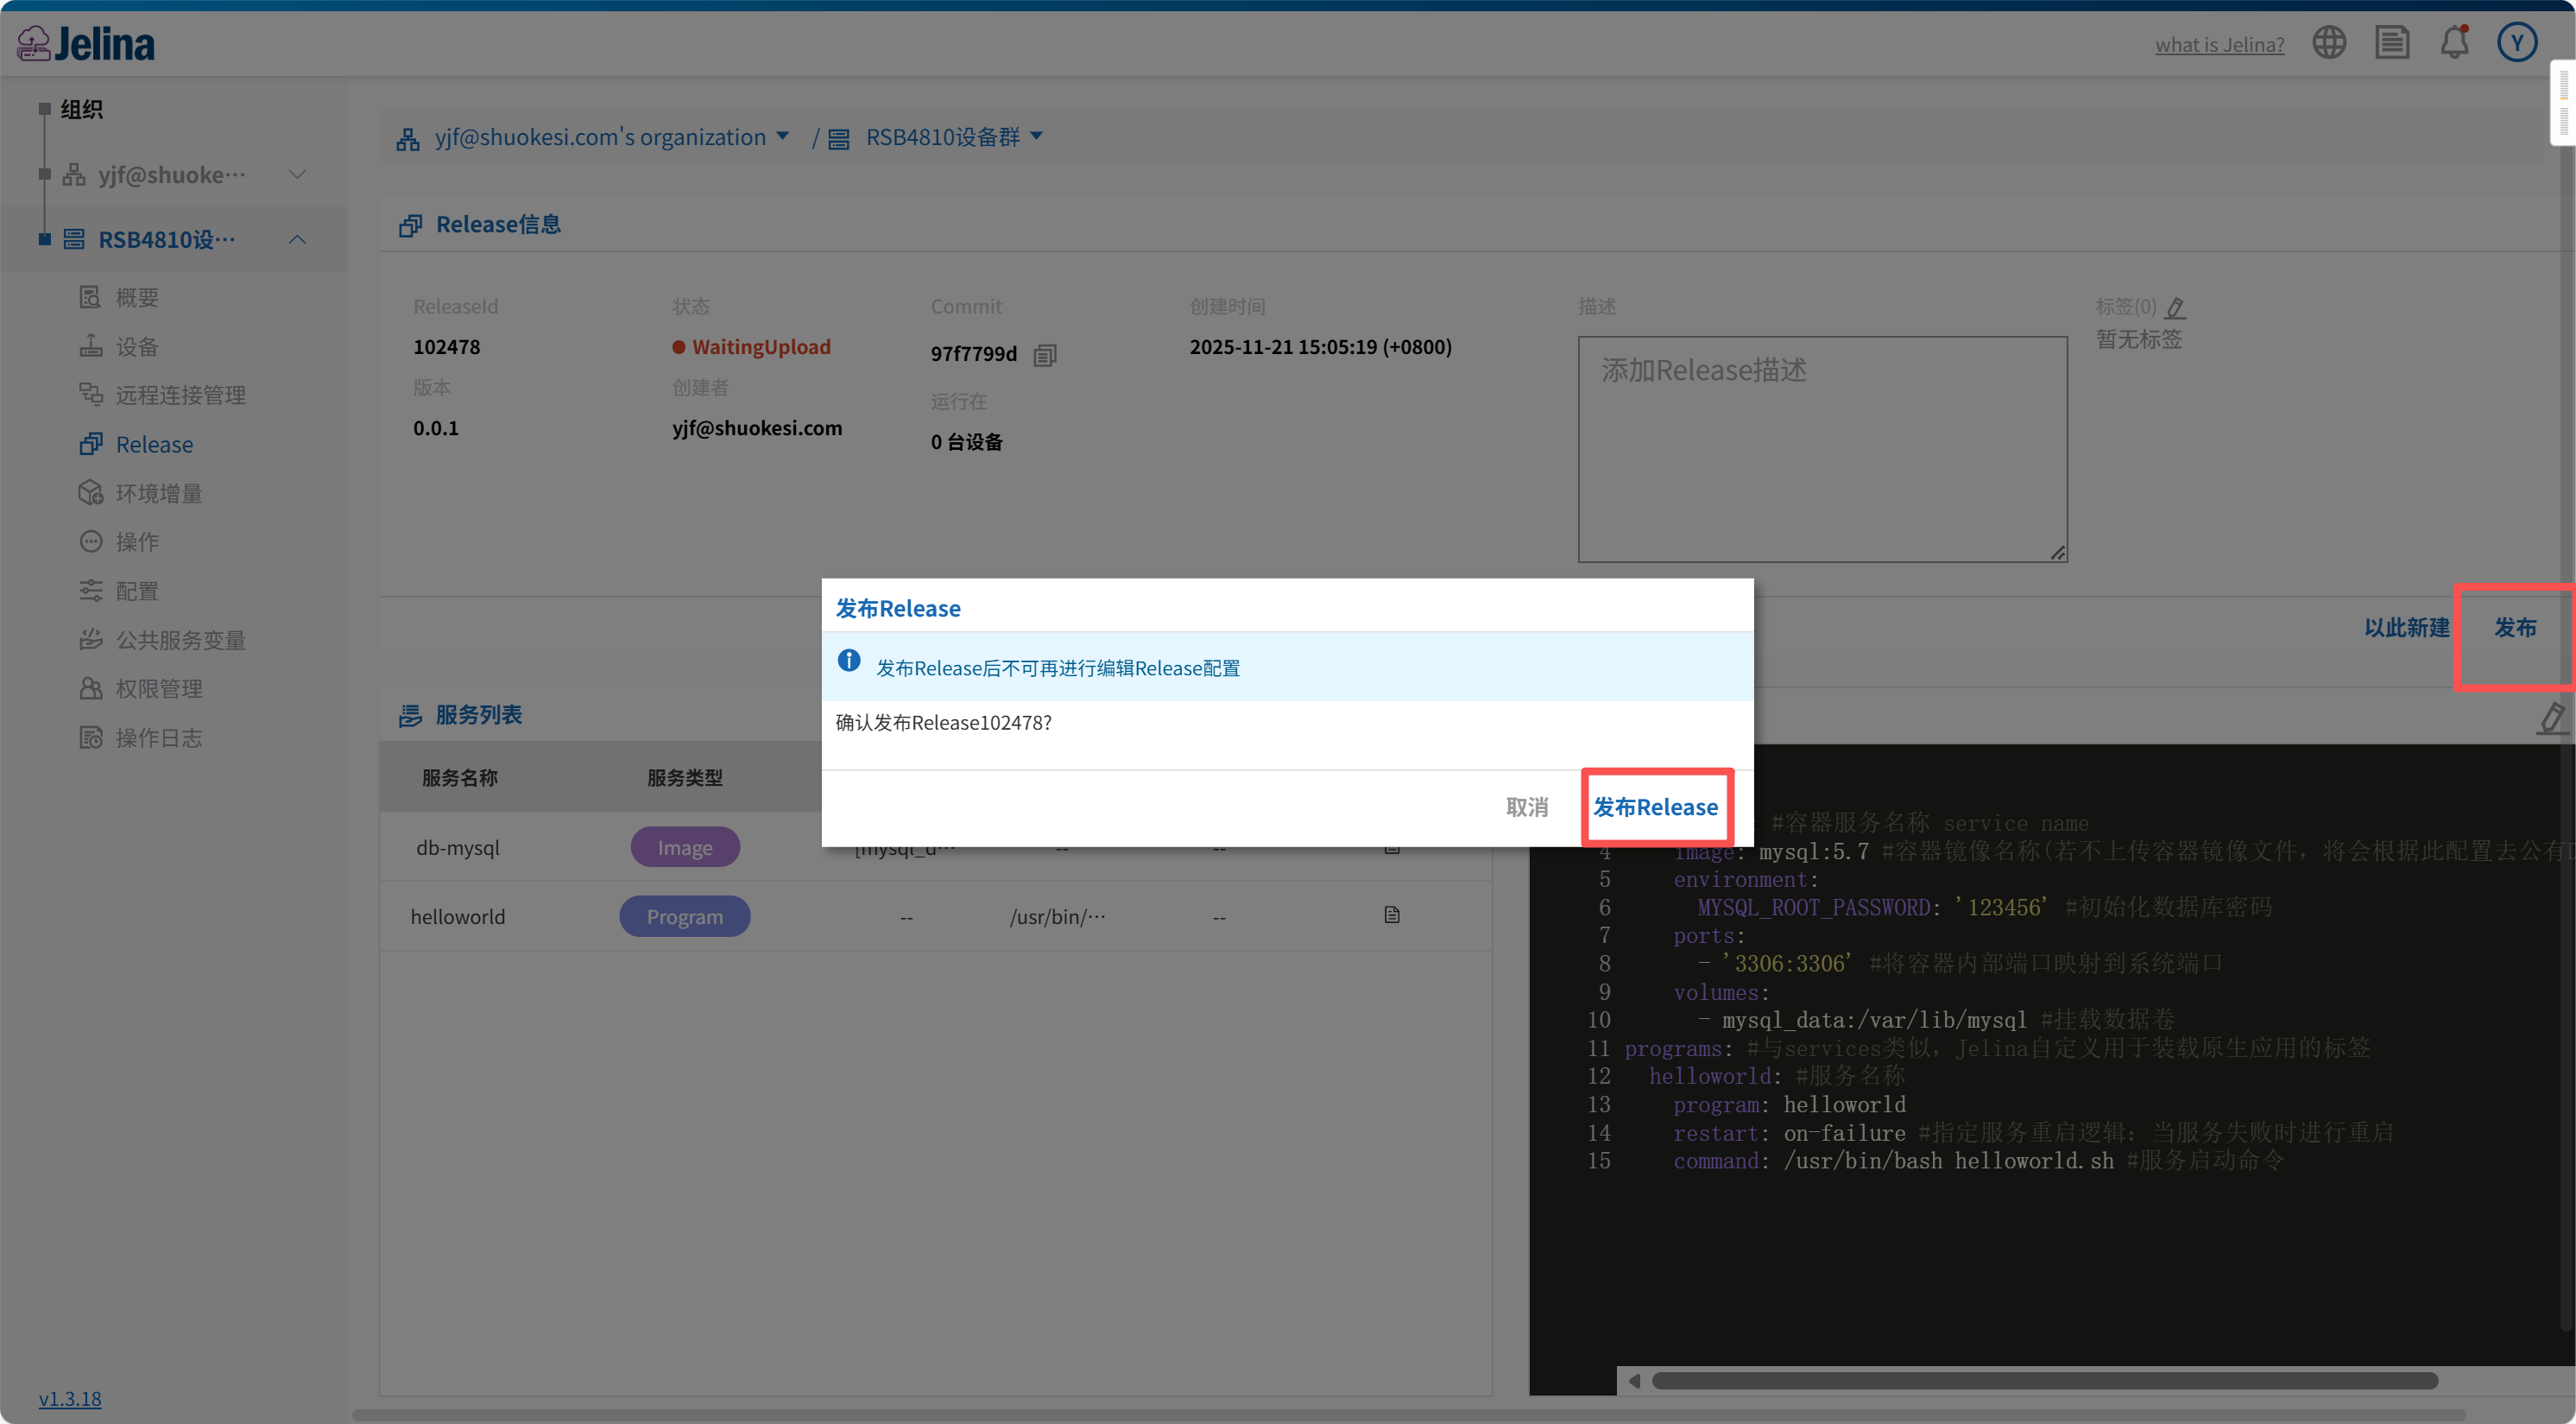This screenshot has width=2576, height=1424.
Task: Click the user avatar Y icon
Action: [x=2517, y=43]
